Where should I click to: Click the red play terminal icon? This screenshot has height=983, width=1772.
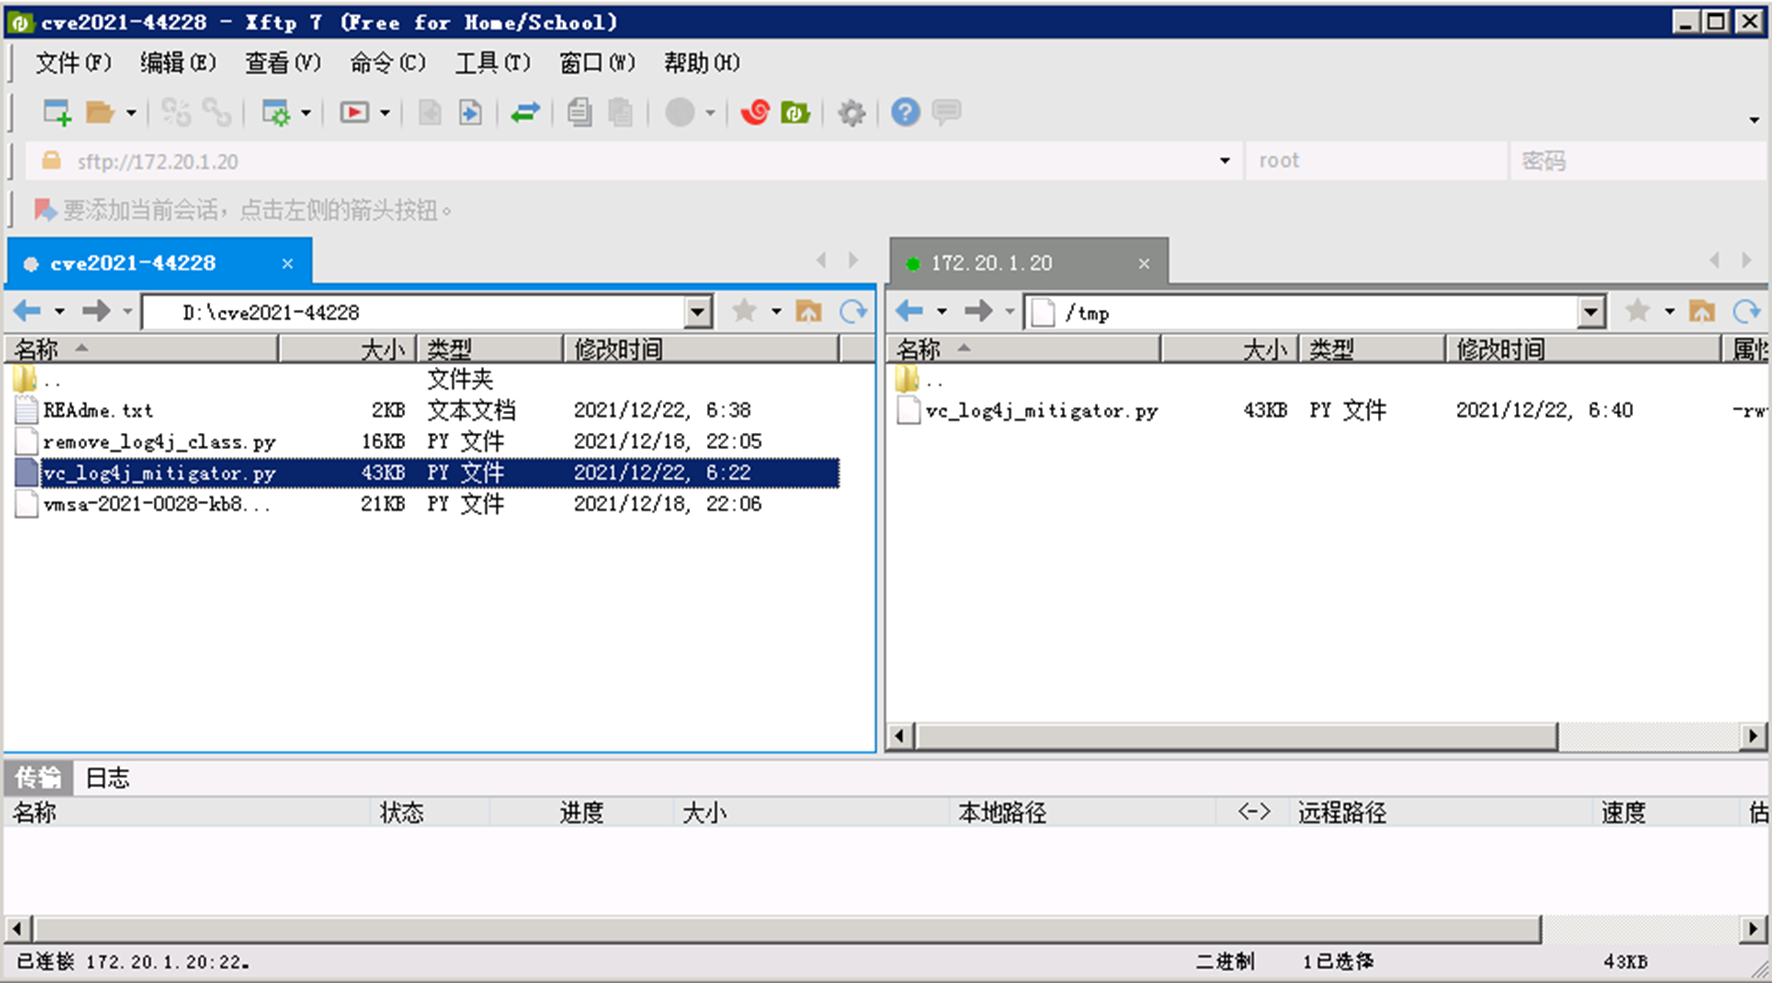pos(354,112)
